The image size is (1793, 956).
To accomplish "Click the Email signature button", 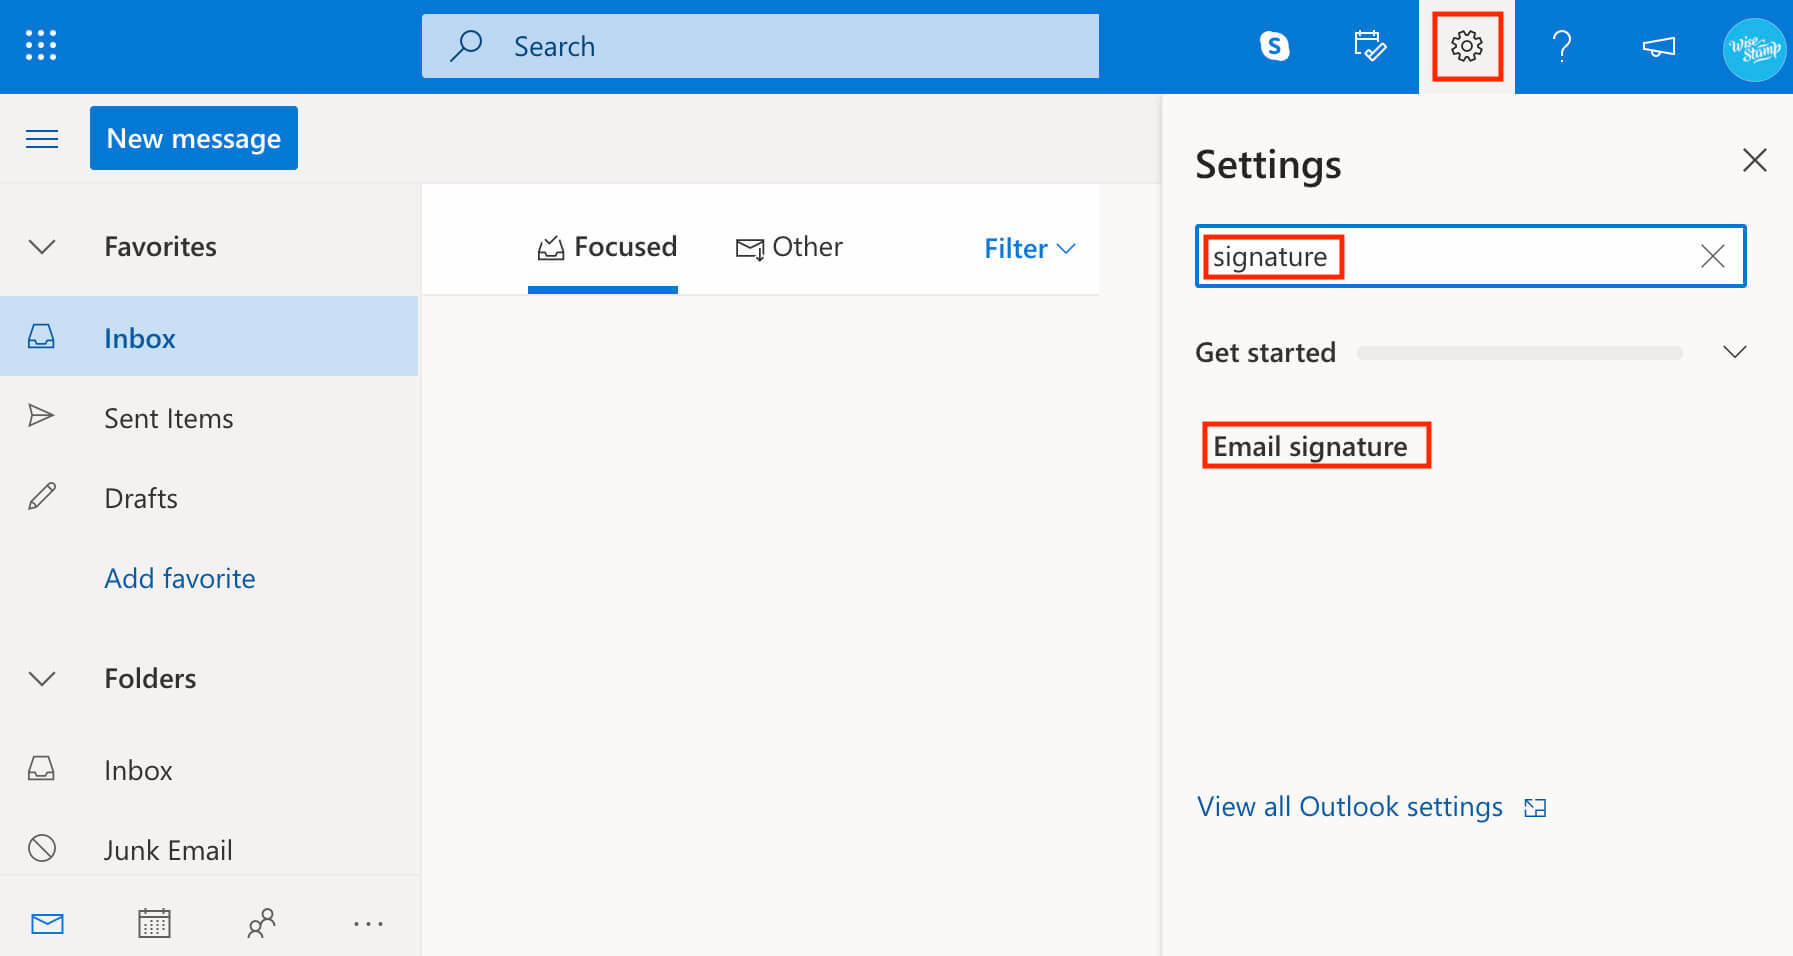I will [1316, 446].
